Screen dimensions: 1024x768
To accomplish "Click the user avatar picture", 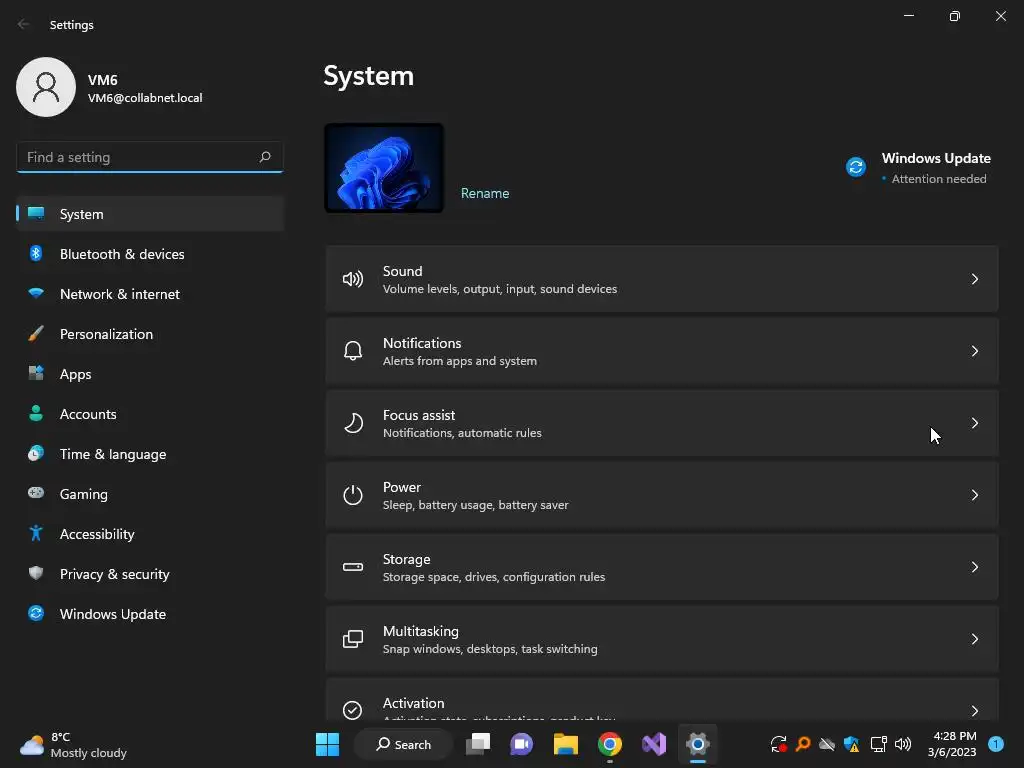I will click(46, 87).
